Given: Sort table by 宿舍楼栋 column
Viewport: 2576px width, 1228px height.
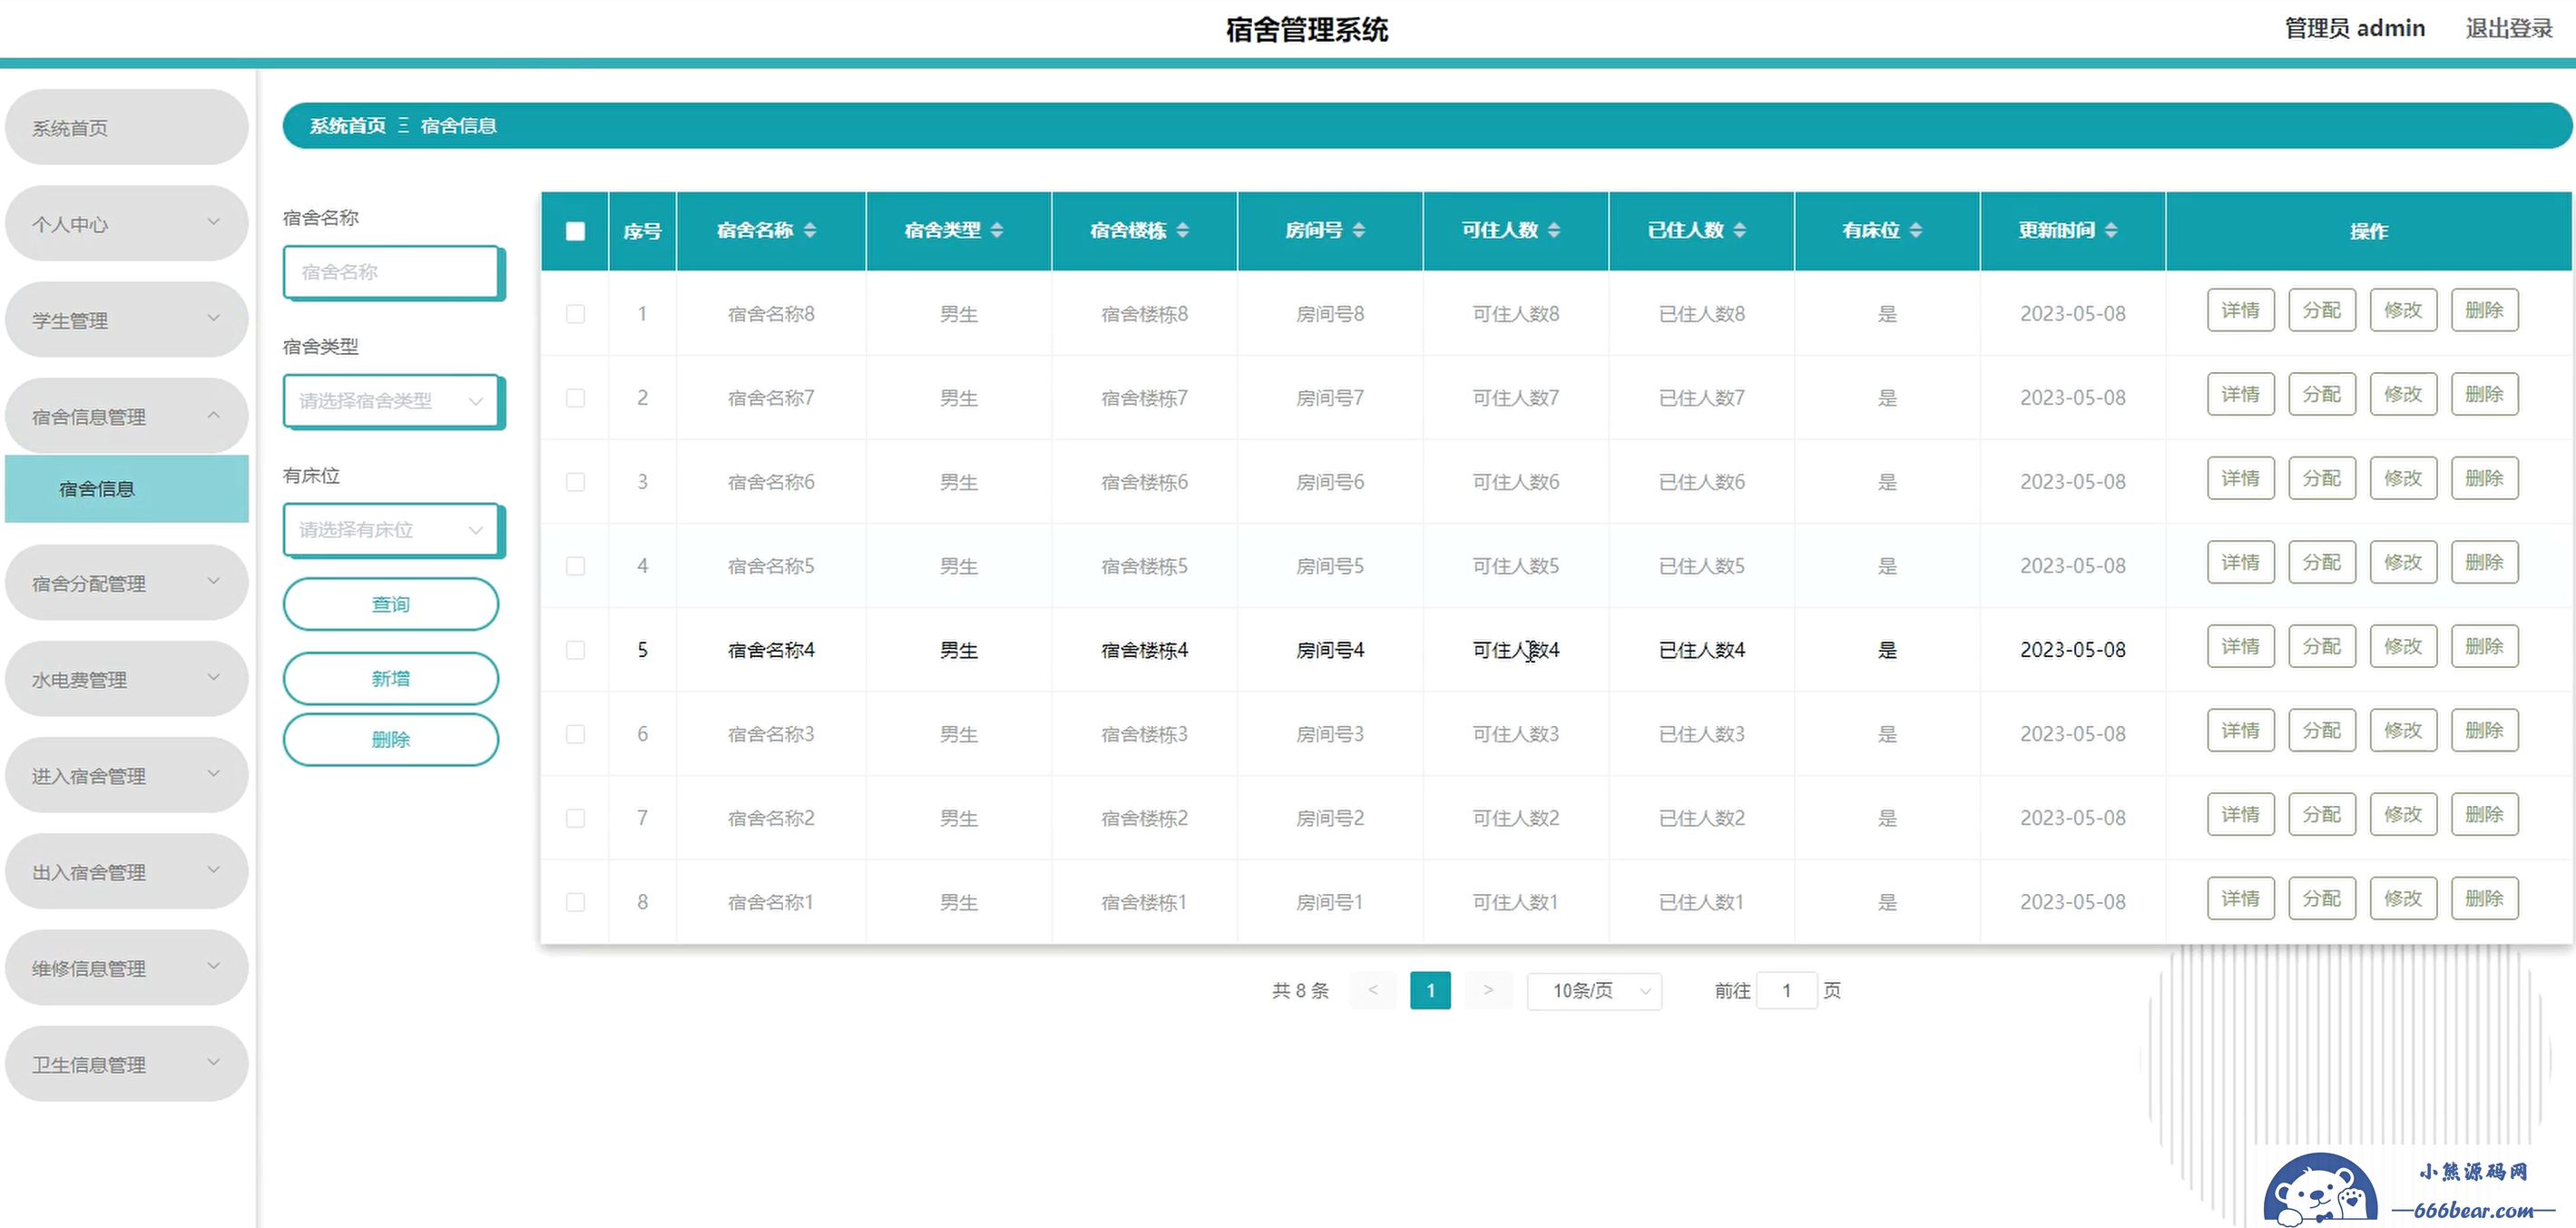Looking at the screenshot, I should coord(1182,231).
